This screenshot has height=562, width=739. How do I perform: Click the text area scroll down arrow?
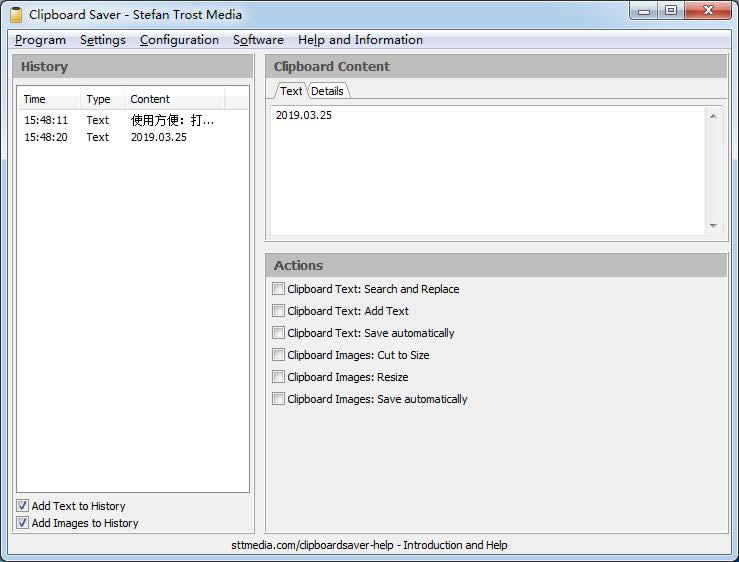point(713,226)
